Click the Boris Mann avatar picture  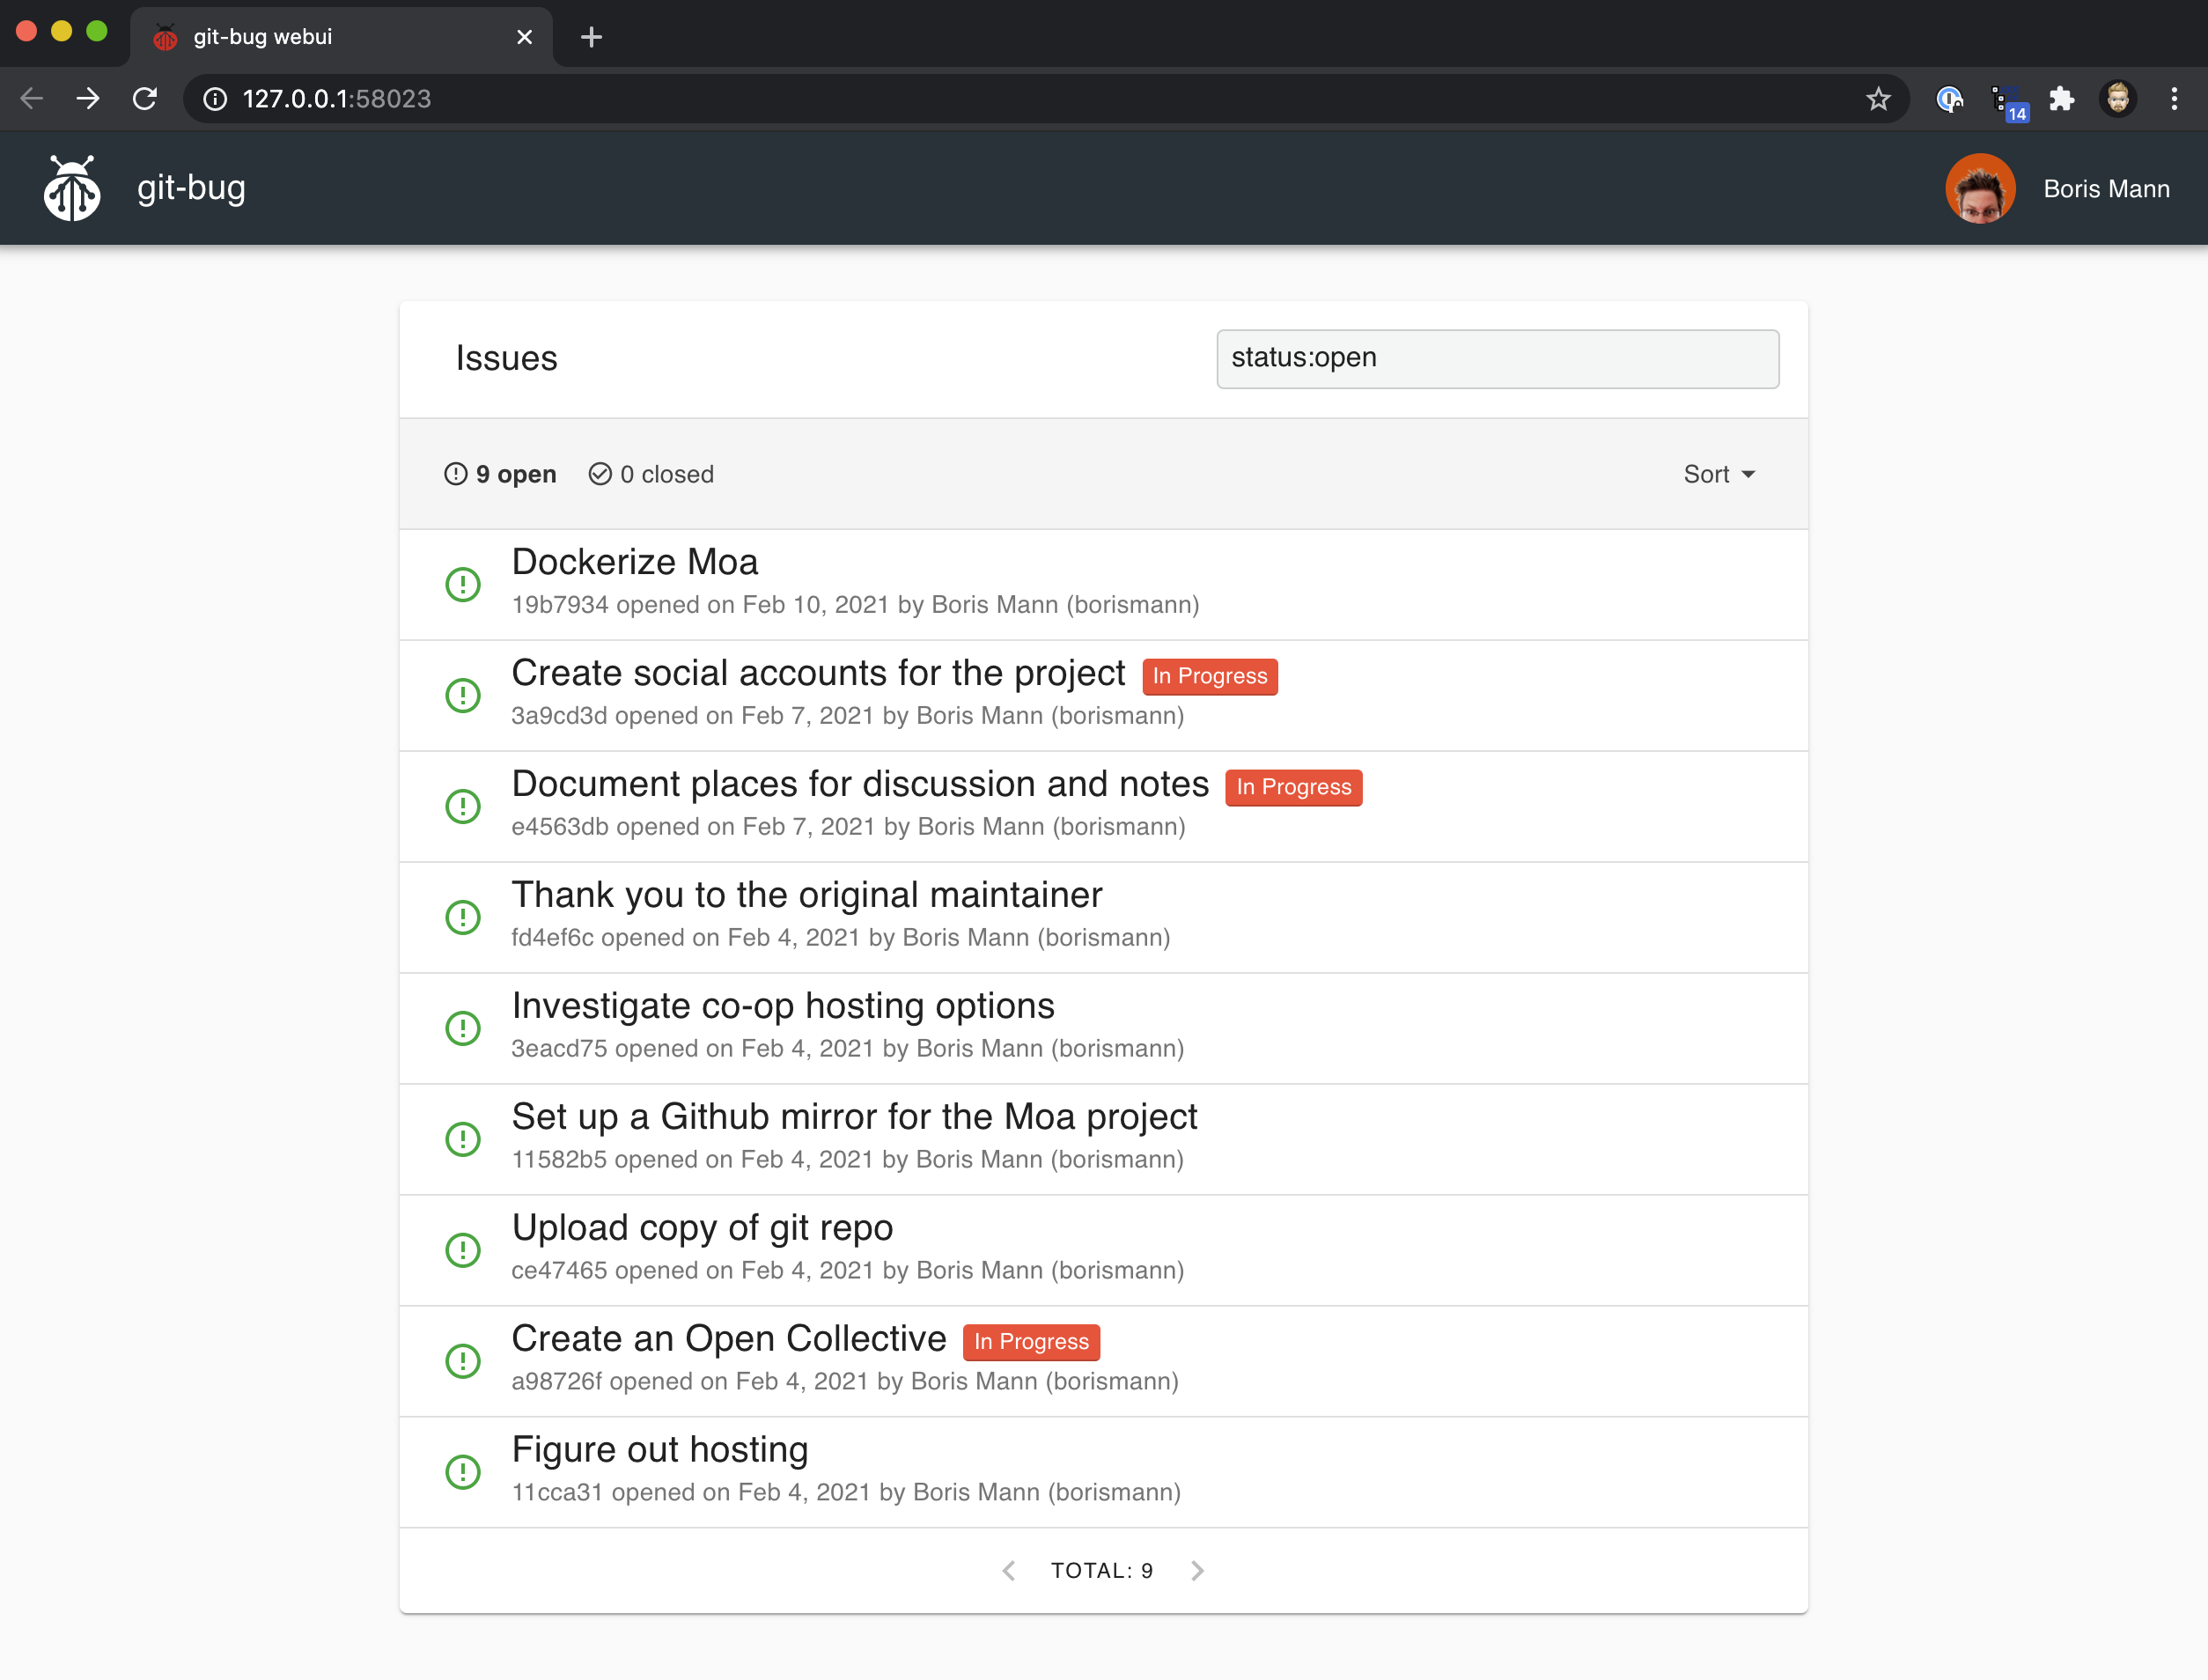(x=1979, y=189)
